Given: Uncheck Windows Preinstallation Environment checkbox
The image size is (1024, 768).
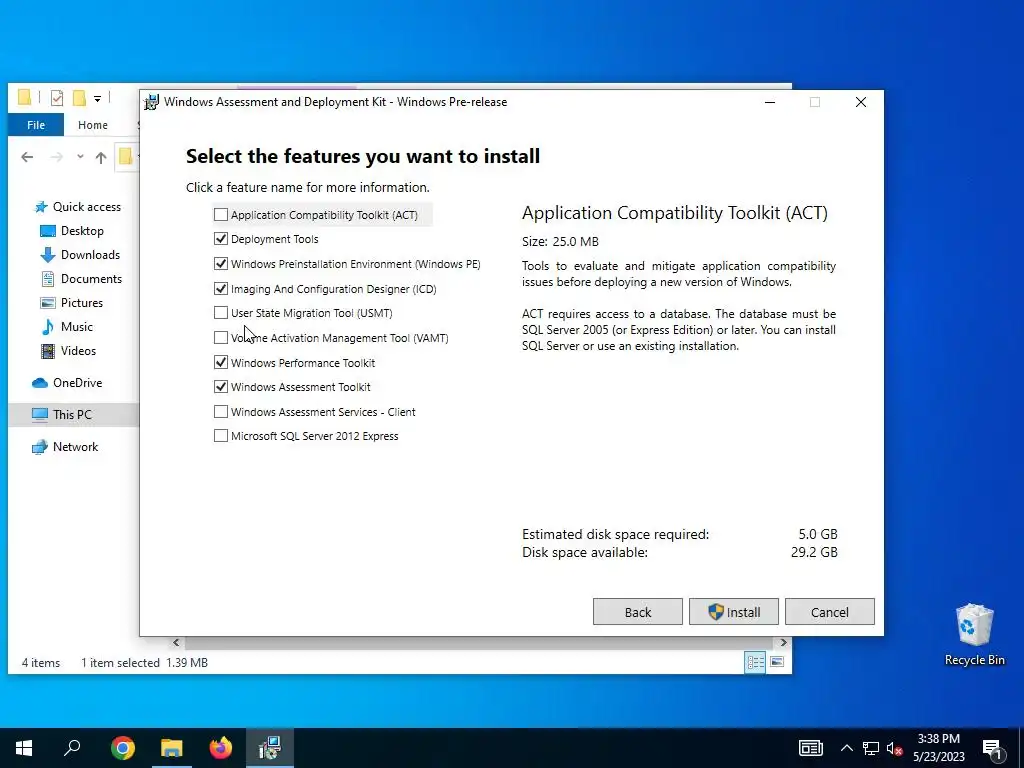Looking at the screenshot, I should [x=221, y=264].
